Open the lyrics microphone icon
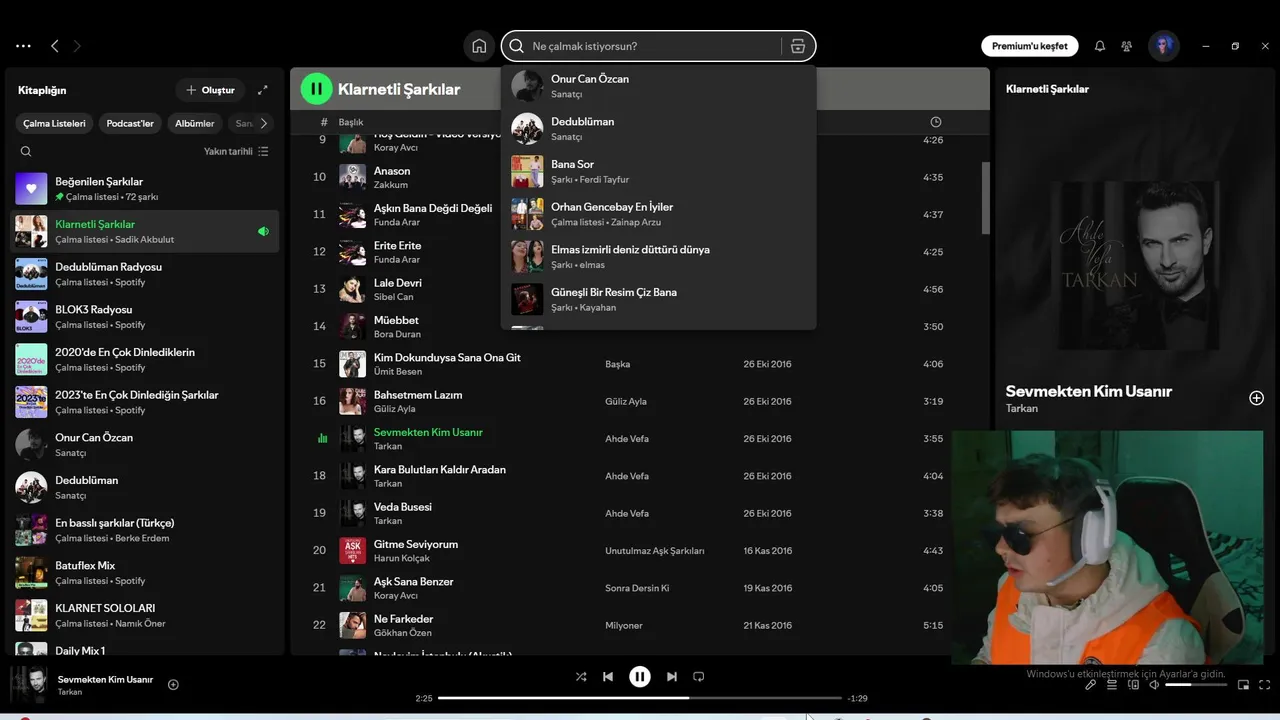This screenshot has height=720, width=1280. [1091, 685]
